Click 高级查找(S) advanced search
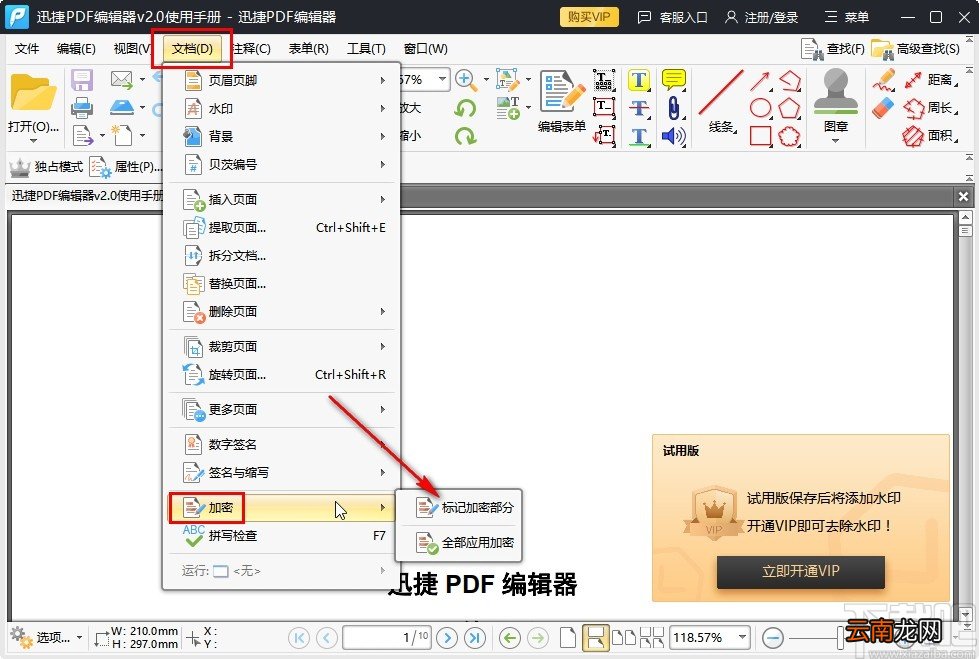Viewport: 979px width, 659px height. point(915,49)
